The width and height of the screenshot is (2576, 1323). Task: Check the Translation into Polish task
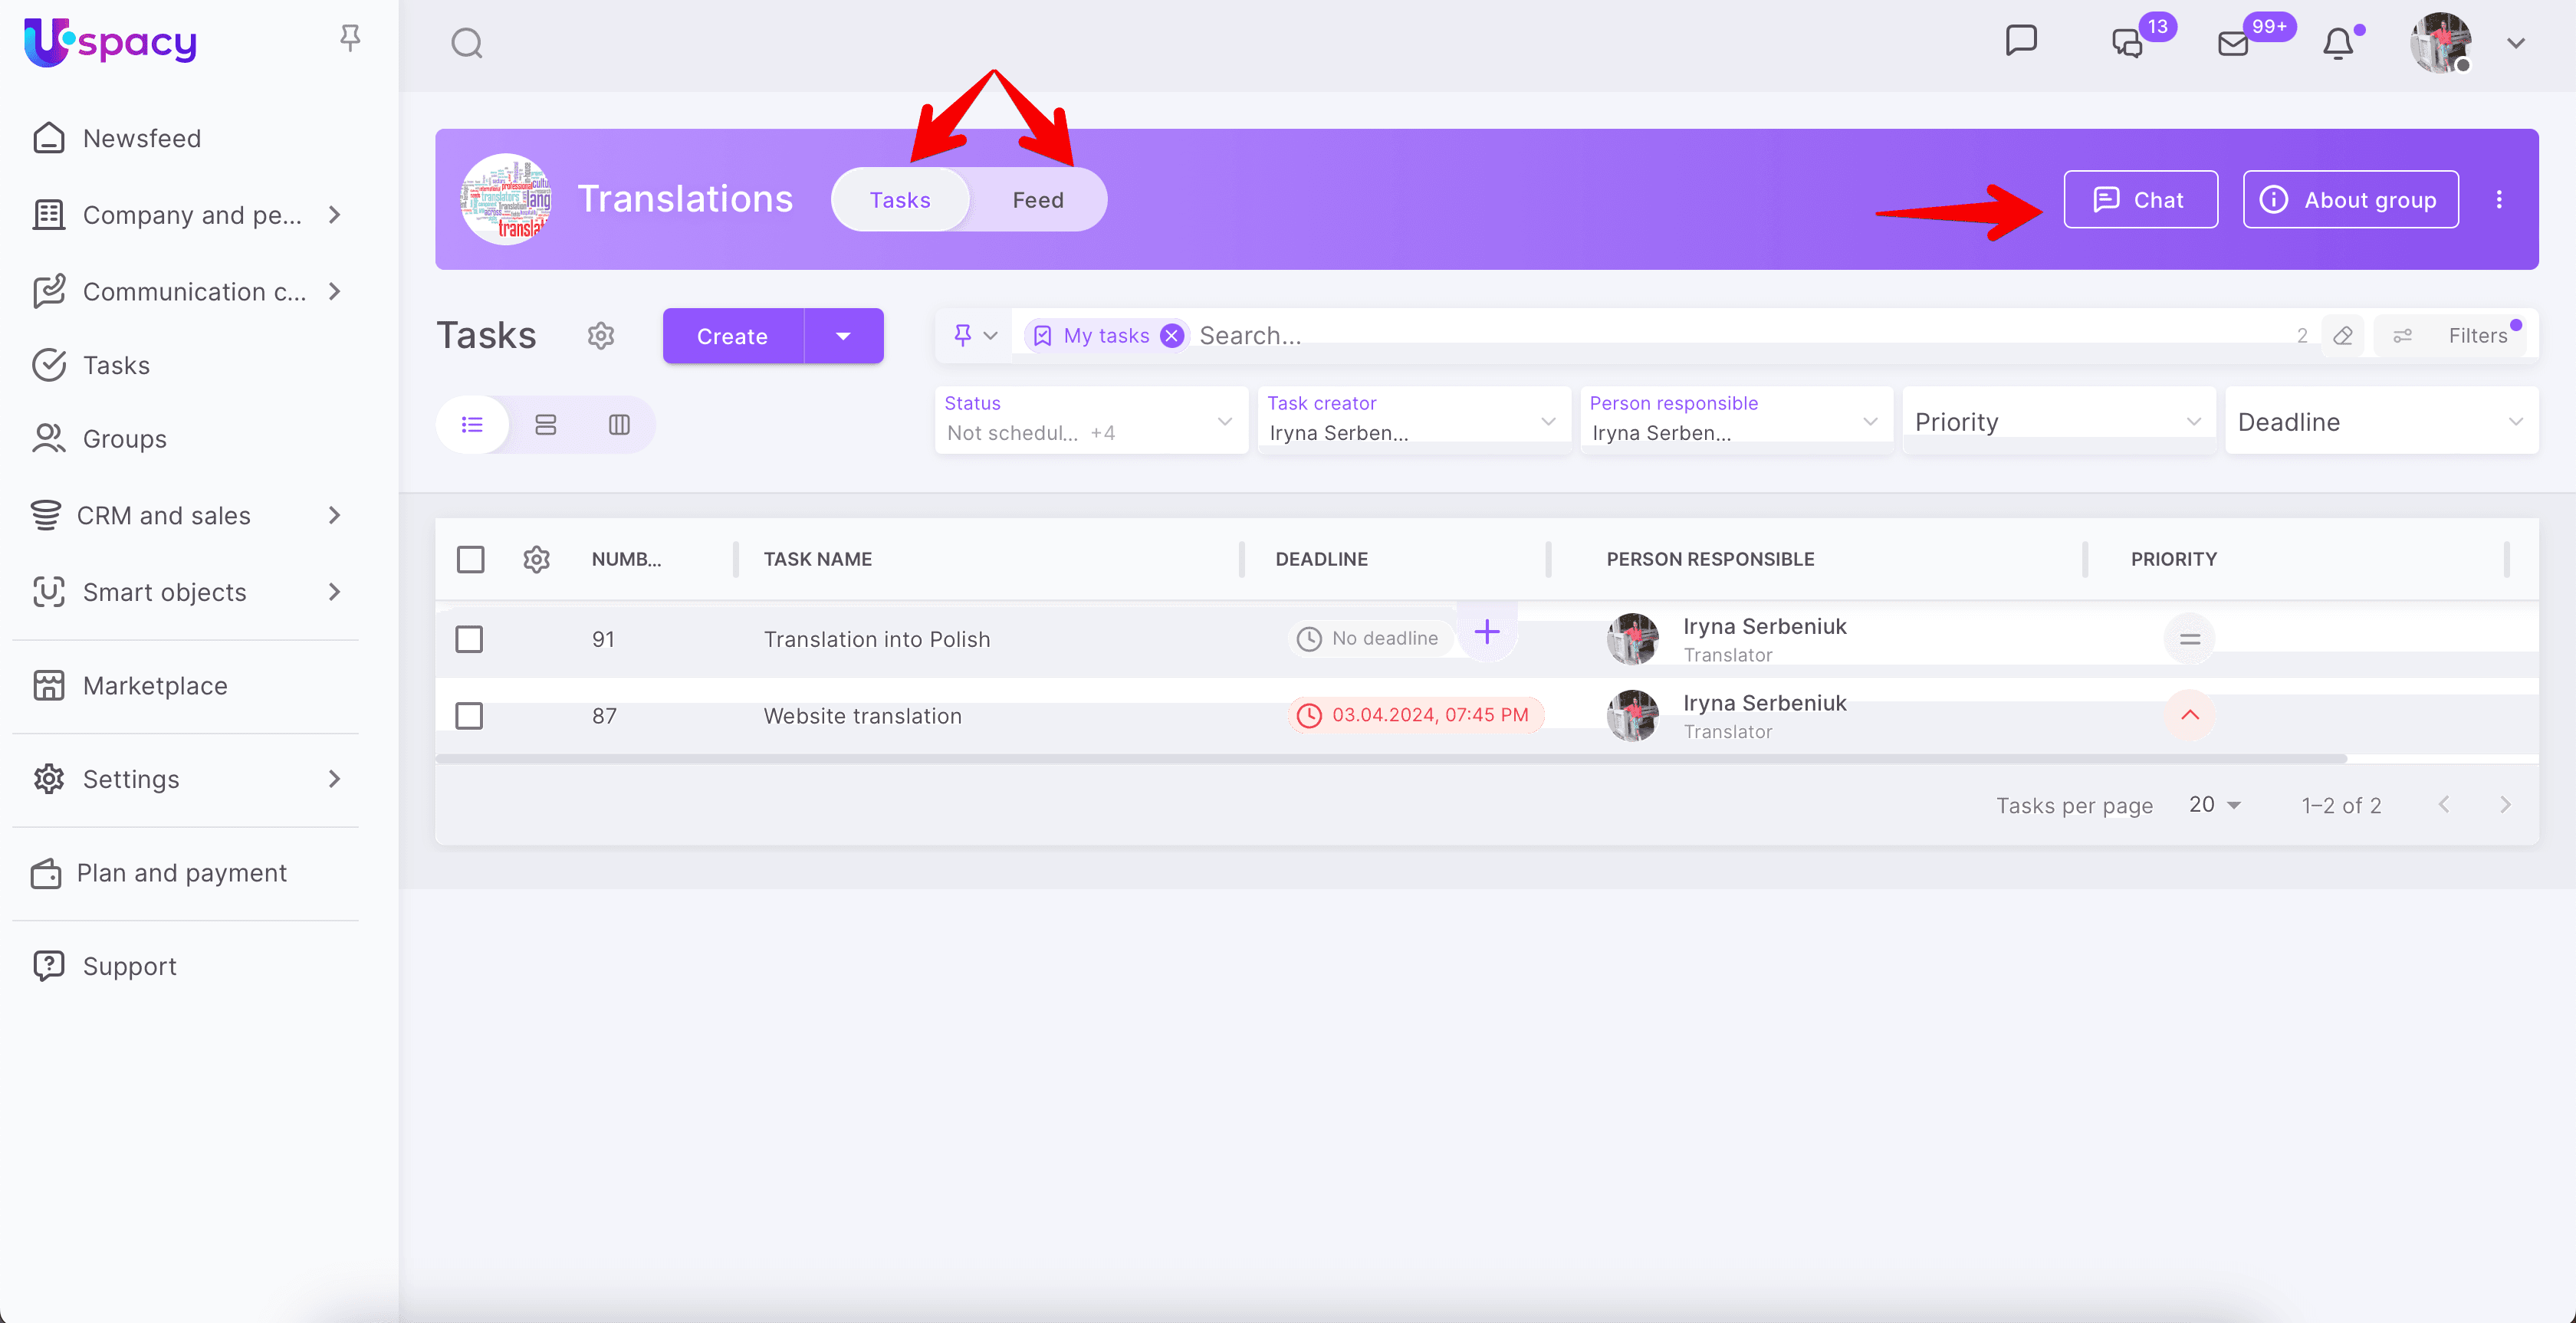click(469, 639)
